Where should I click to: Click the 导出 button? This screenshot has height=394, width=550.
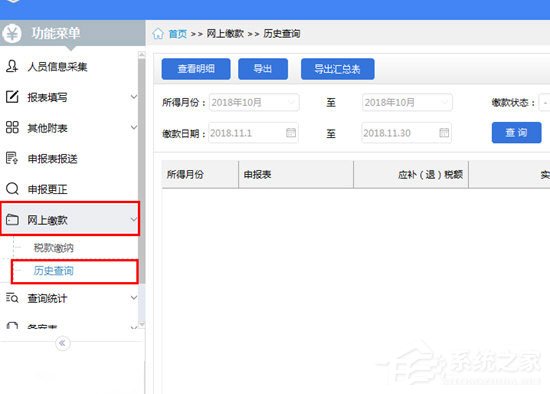(263, 69)
